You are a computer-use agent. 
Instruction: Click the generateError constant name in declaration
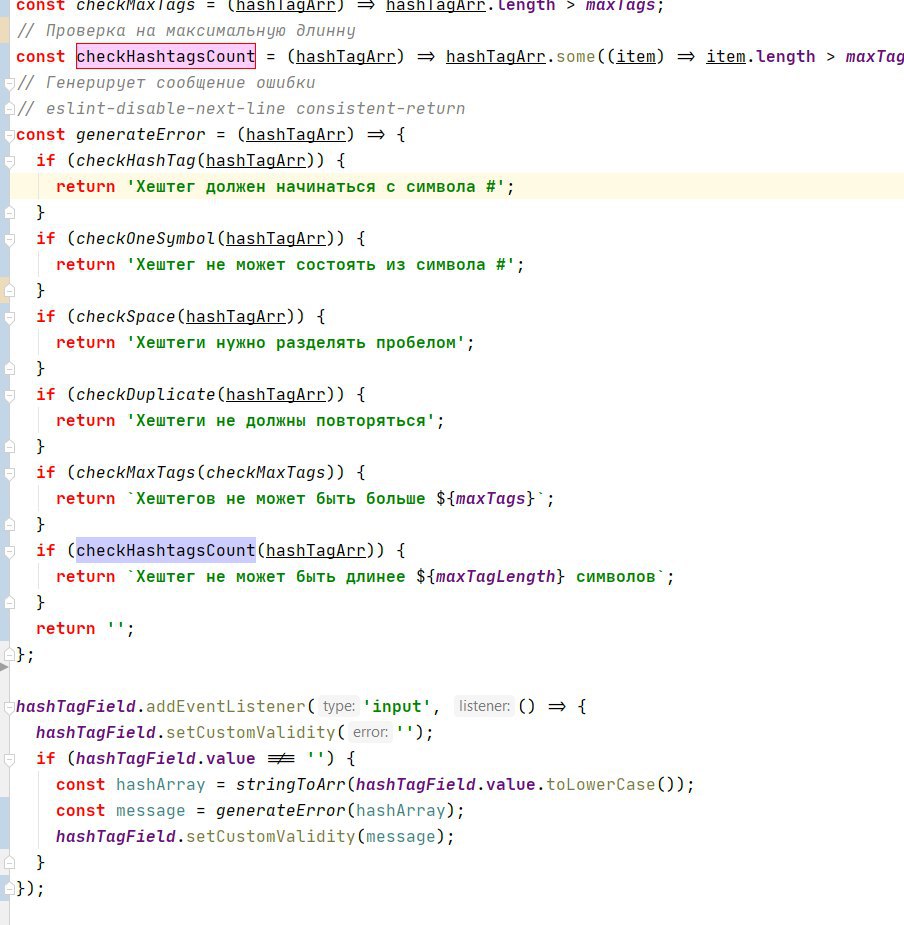coord(140,135)
